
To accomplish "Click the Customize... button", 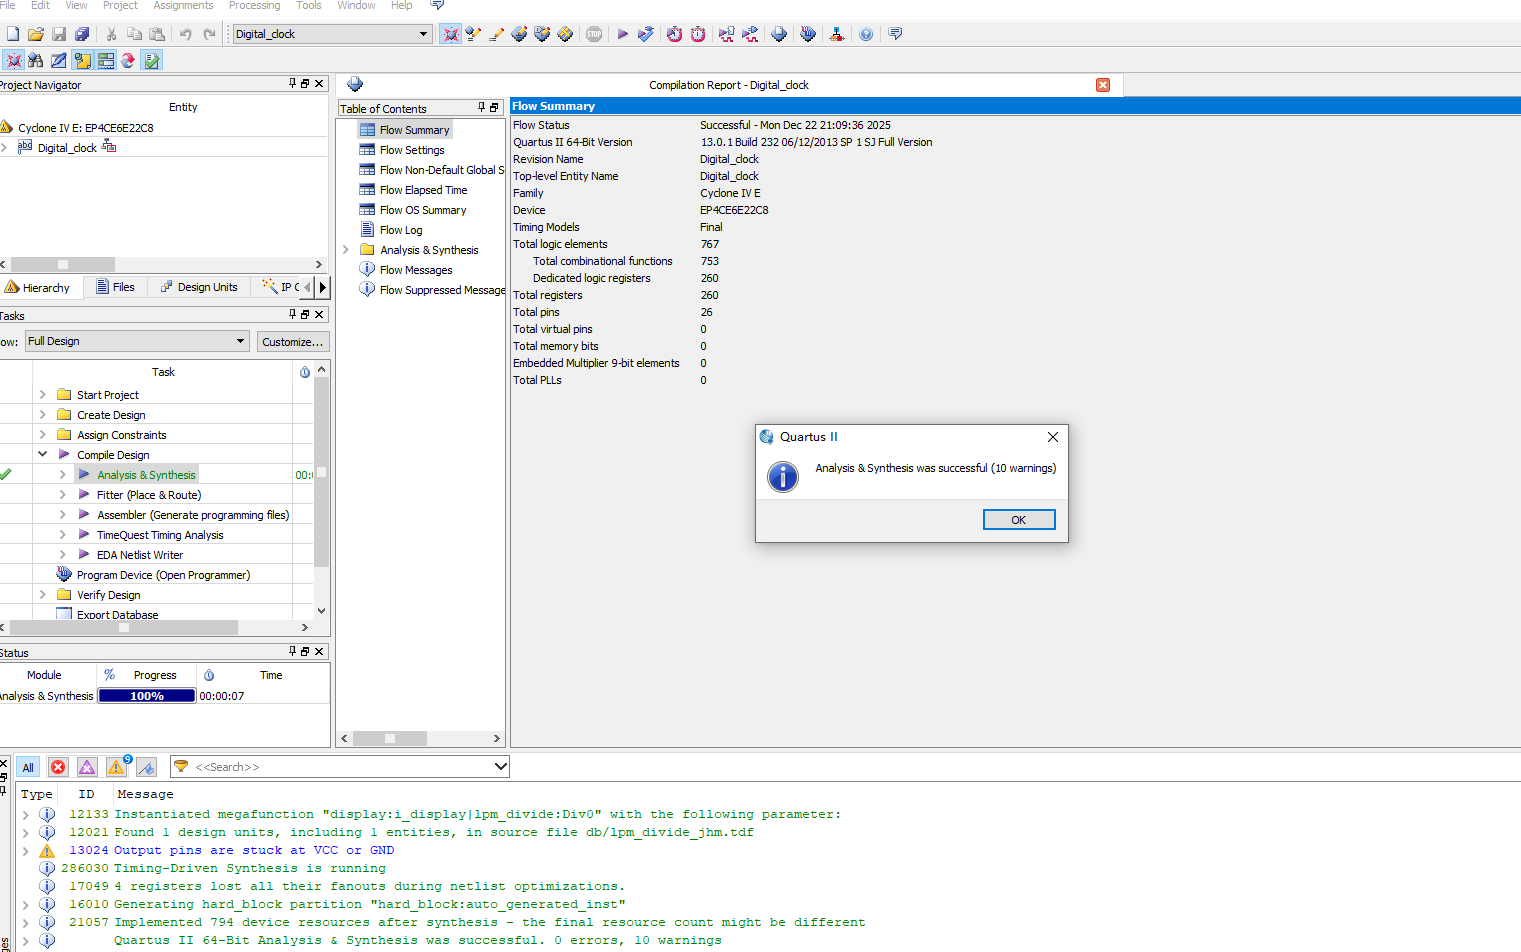I will 292,342.
